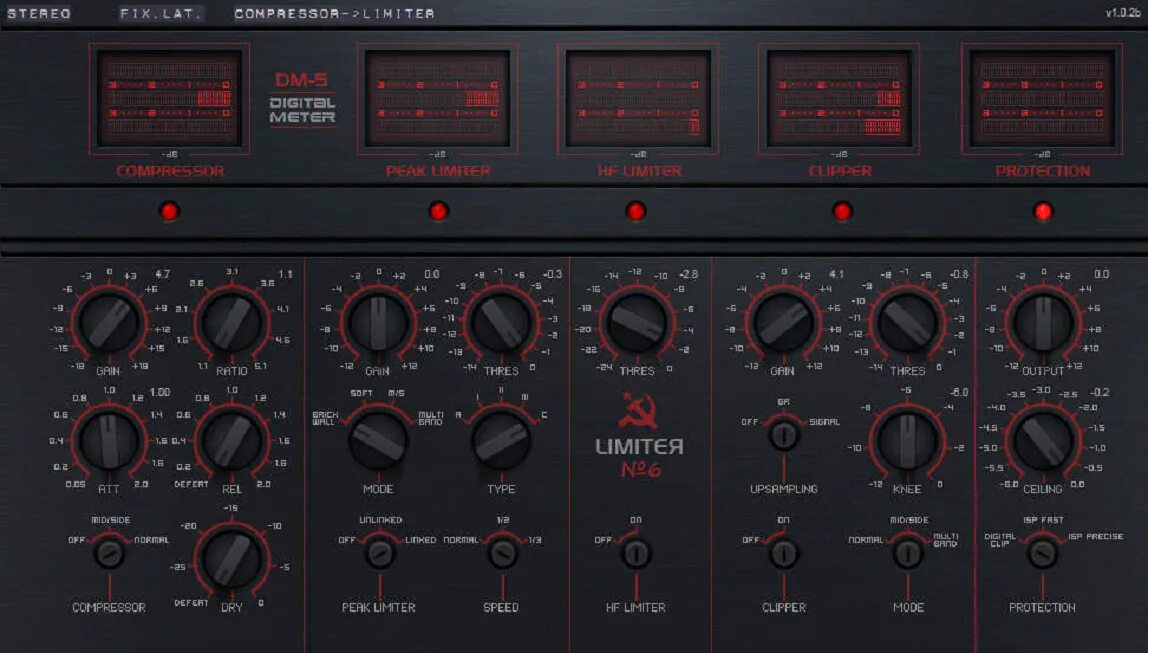This screenshot has height=653, width=1149.
Task: Click the ceiling value -0.2
Action: pos(1099,392)
